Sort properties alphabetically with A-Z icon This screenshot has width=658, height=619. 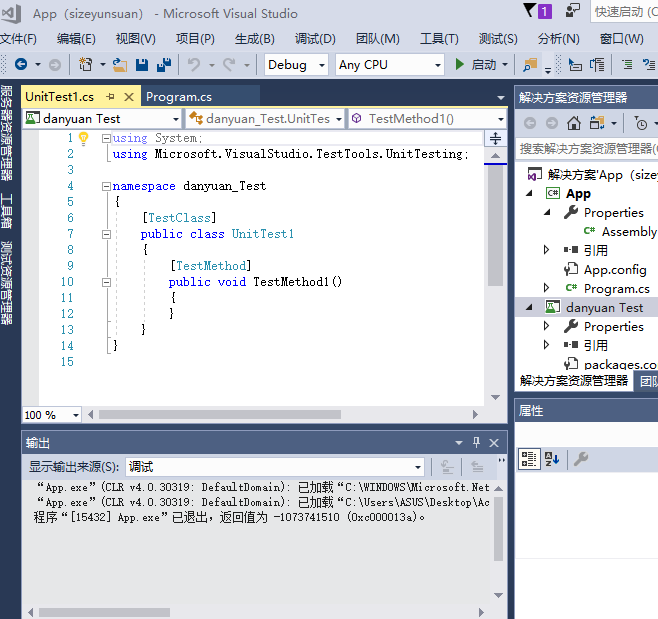tap(552, 459)
